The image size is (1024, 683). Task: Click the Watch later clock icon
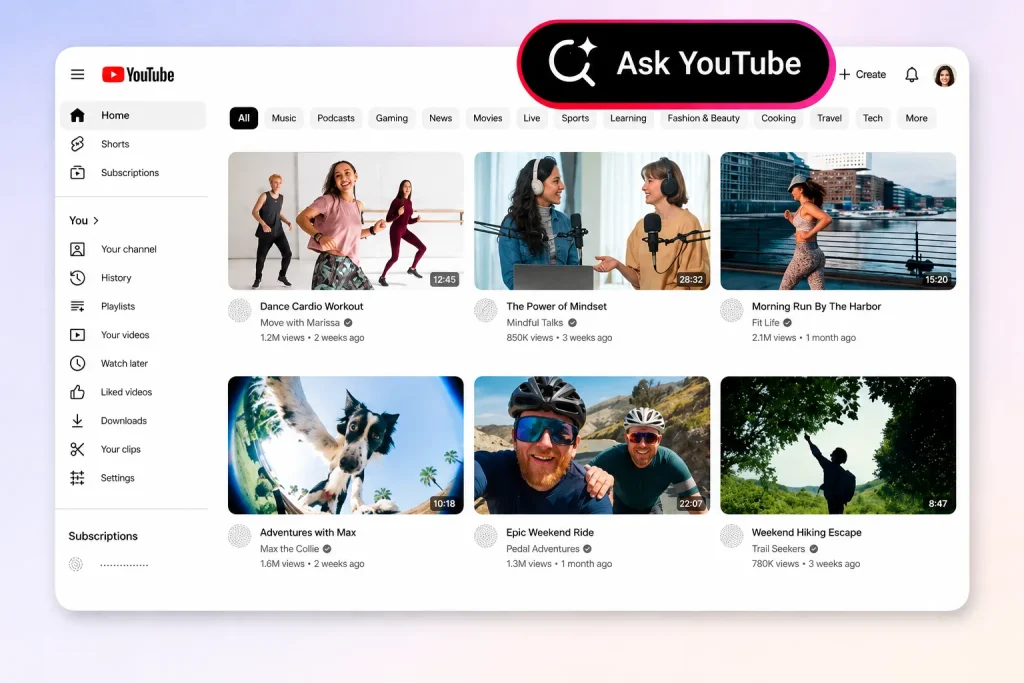coord(77,363)
